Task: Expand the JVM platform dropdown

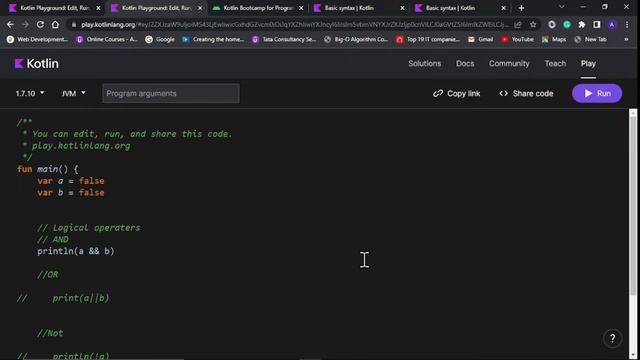Action: coord(73,93)
